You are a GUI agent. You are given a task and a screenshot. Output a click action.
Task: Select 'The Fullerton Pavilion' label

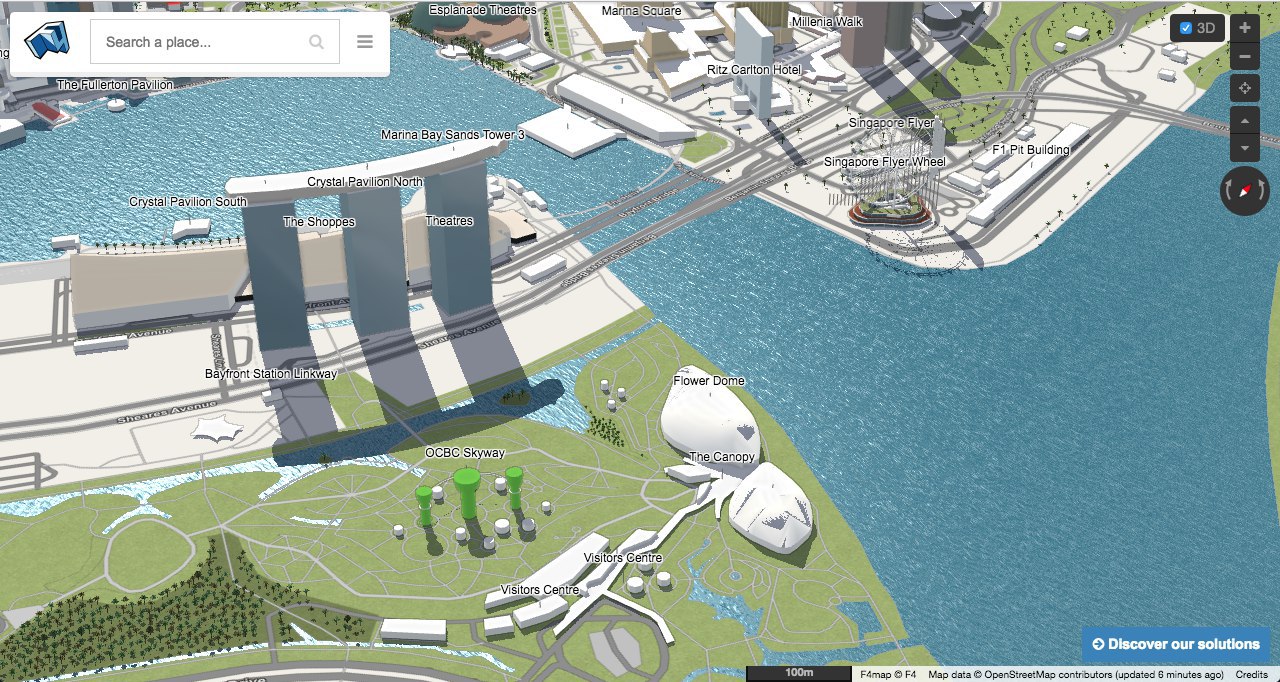(x=115, y=85)
